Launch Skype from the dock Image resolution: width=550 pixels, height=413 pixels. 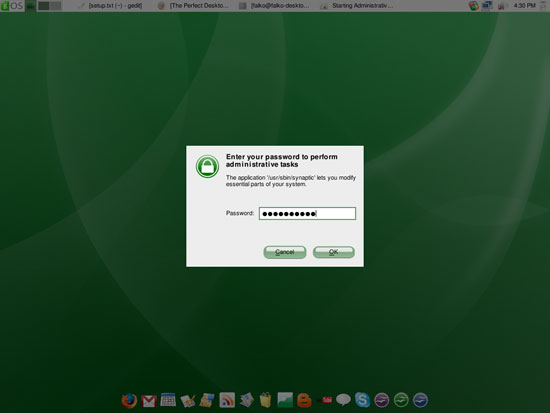[362, 400]
